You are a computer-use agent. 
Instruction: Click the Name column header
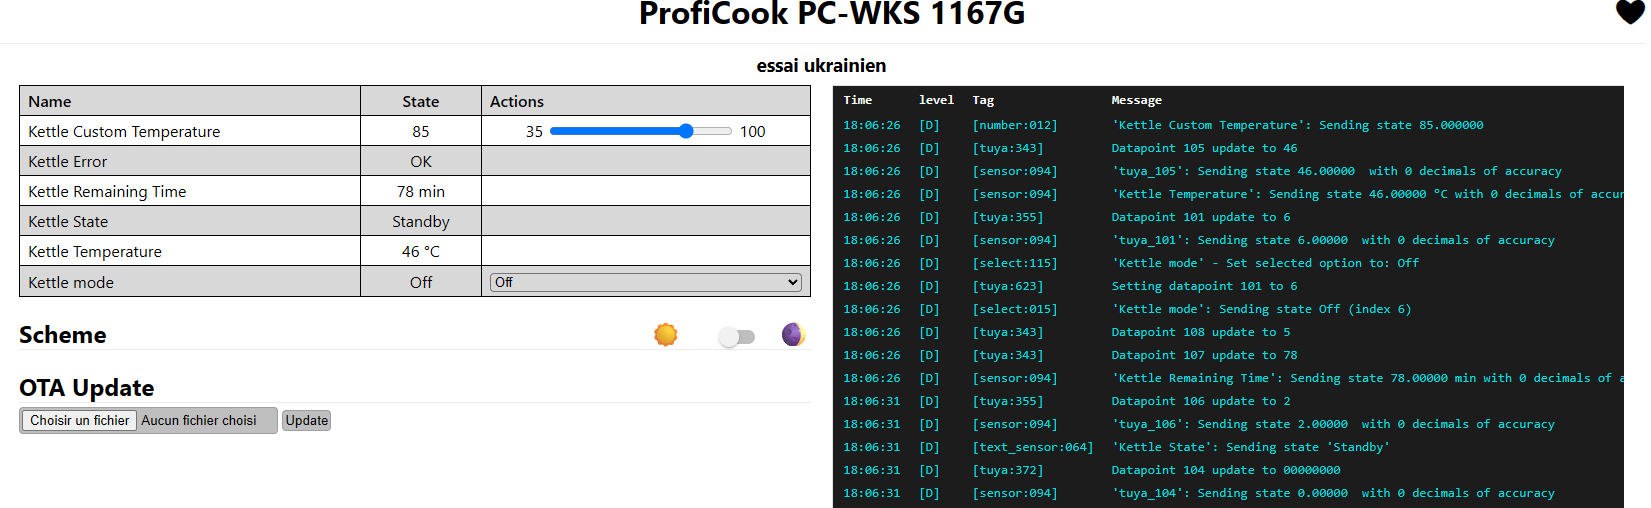tap(50, 101)
